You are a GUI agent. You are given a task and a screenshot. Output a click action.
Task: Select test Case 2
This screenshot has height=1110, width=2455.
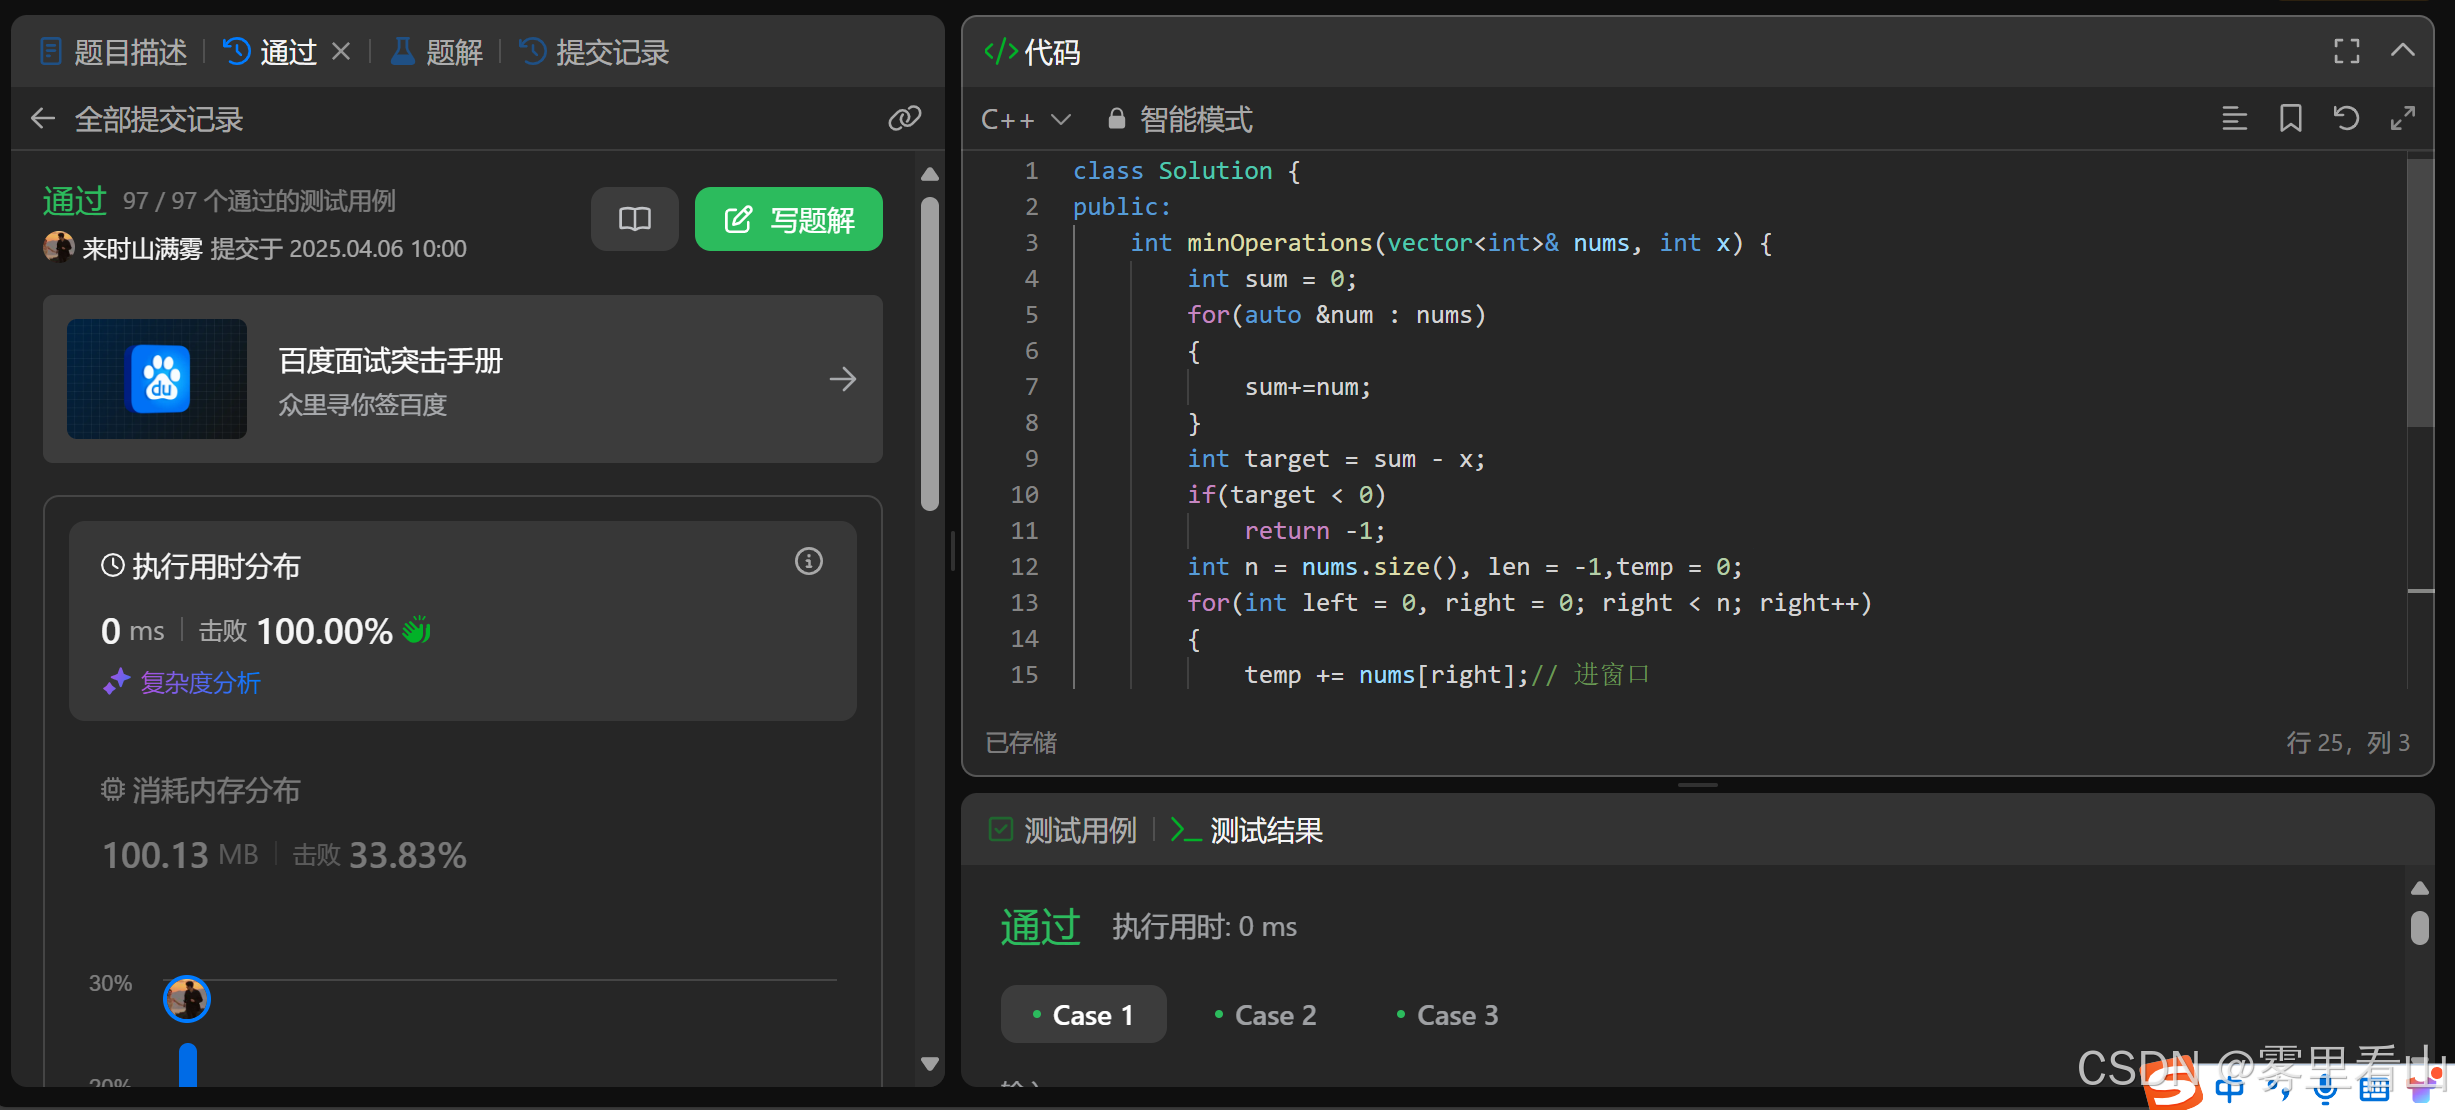click(1265, 1015)
